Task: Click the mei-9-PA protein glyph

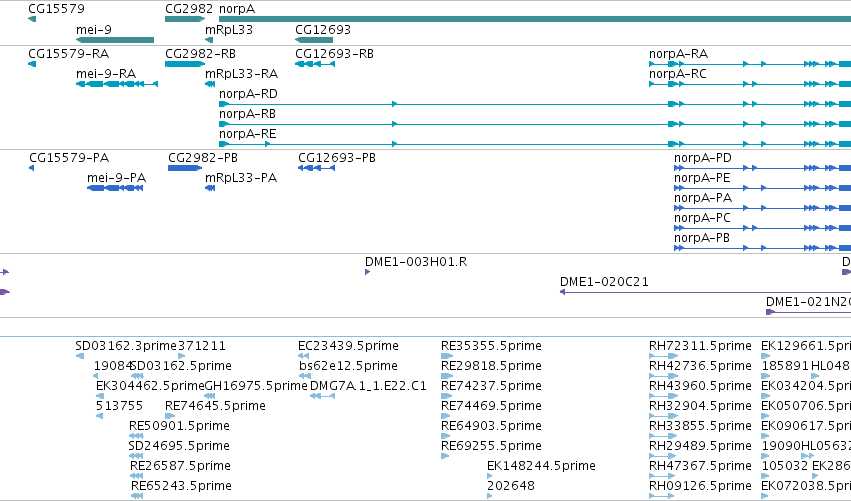Action: click(x=115, y=188)
